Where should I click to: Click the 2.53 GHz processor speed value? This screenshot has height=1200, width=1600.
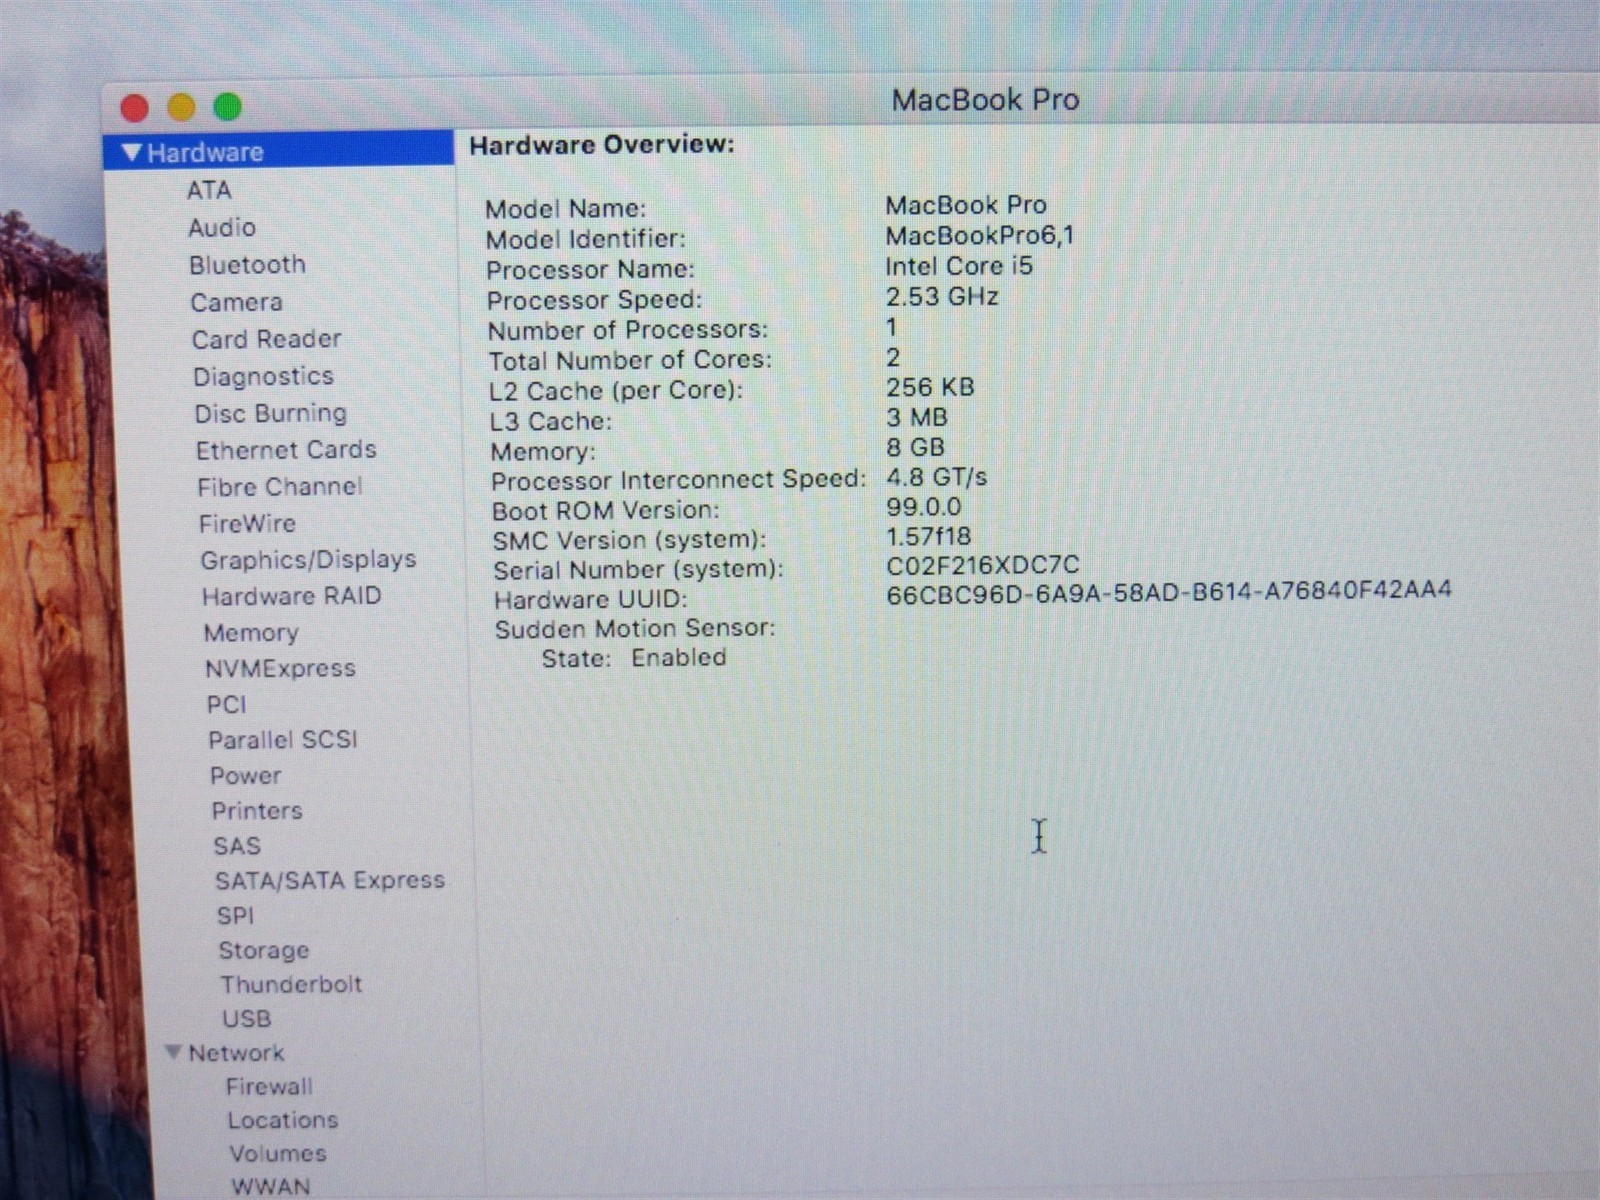pos(941,297)
